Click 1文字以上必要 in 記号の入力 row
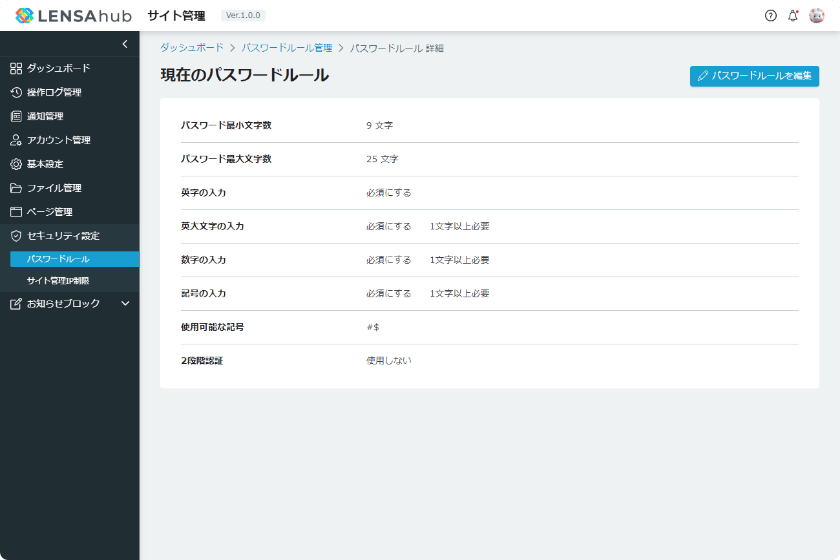This screenshot has height=560, width=840. click(x=460, y=294)
